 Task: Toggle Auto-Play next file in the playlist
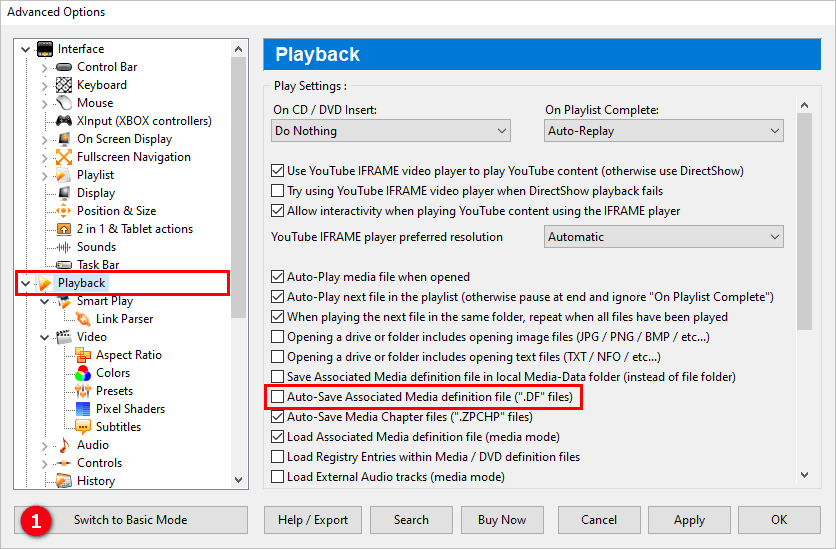(277, 297)
